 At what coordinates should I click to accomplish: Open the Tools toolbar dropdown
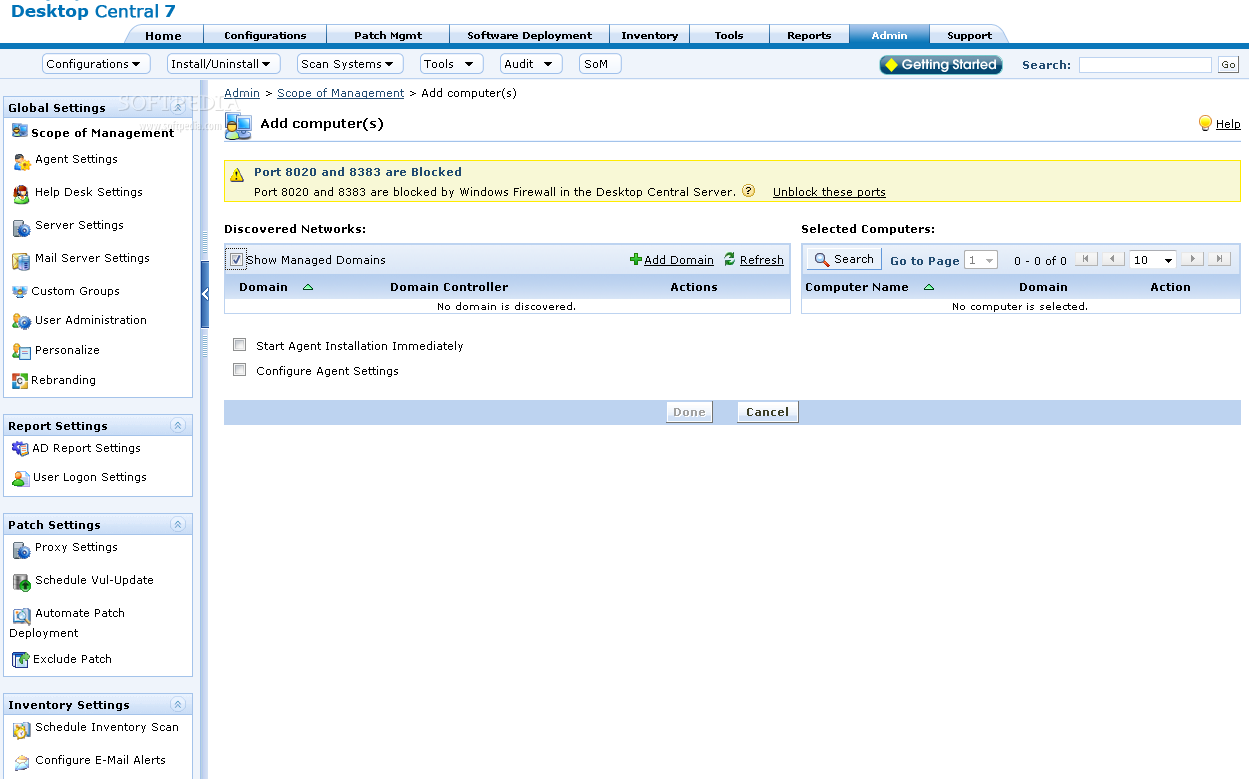(451, 64)
